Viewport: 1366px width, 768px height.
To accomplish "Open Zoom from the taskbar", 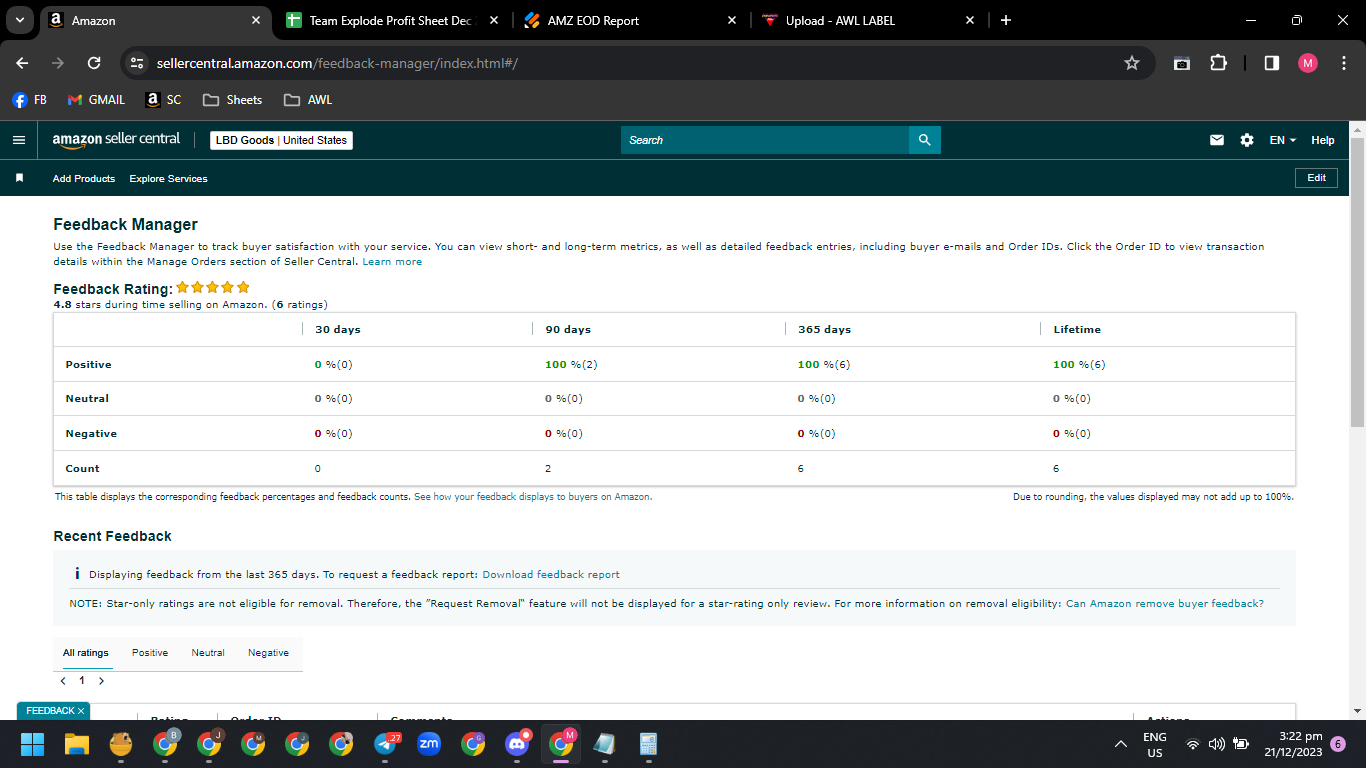I will pyautogui.click(x=429, y=744).
